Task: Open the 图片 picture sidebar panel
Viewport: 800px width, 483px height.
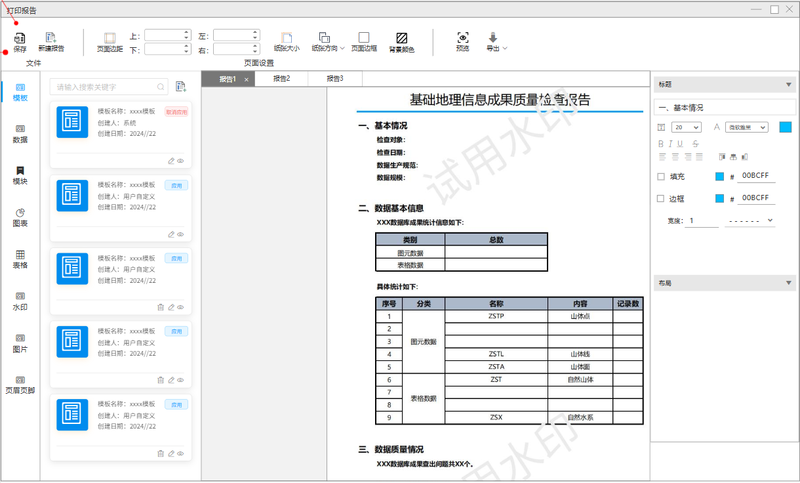Action: pos(20,343)
